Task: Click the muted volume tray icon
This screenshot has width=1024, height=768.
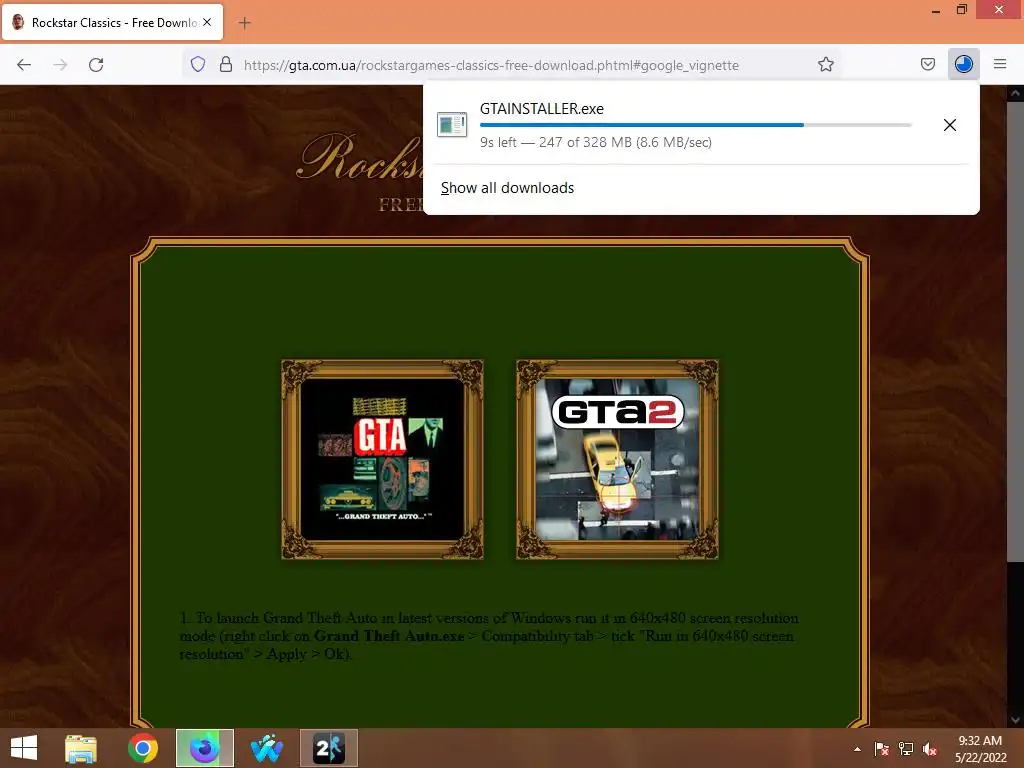Action: (930, 749)
